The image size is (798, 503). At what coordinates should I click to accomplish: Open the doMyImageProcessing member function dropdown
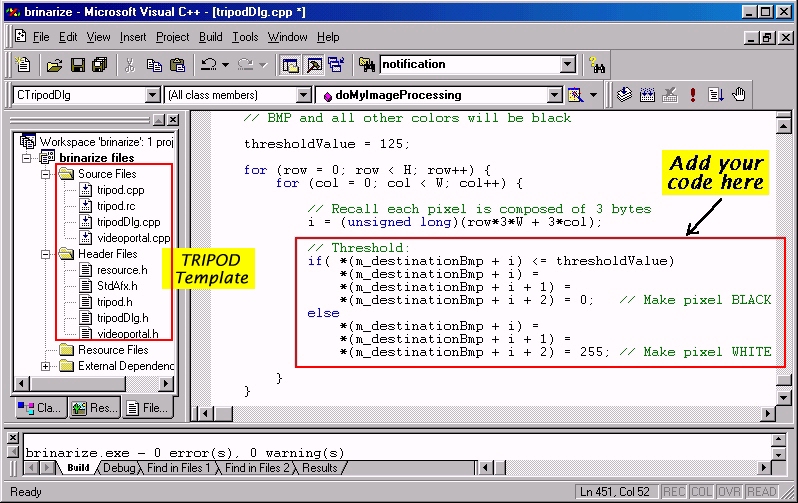pyautogui.click(x=551, y=95)
